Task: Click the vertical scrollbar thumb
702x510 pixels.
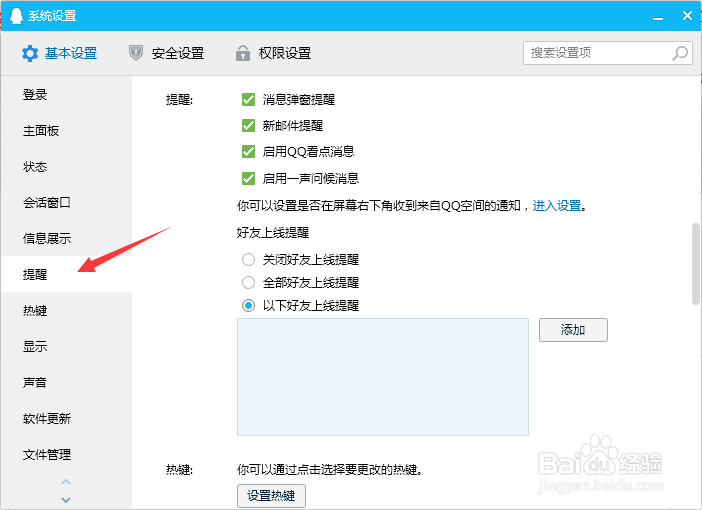Action: [x=695, y=264]
